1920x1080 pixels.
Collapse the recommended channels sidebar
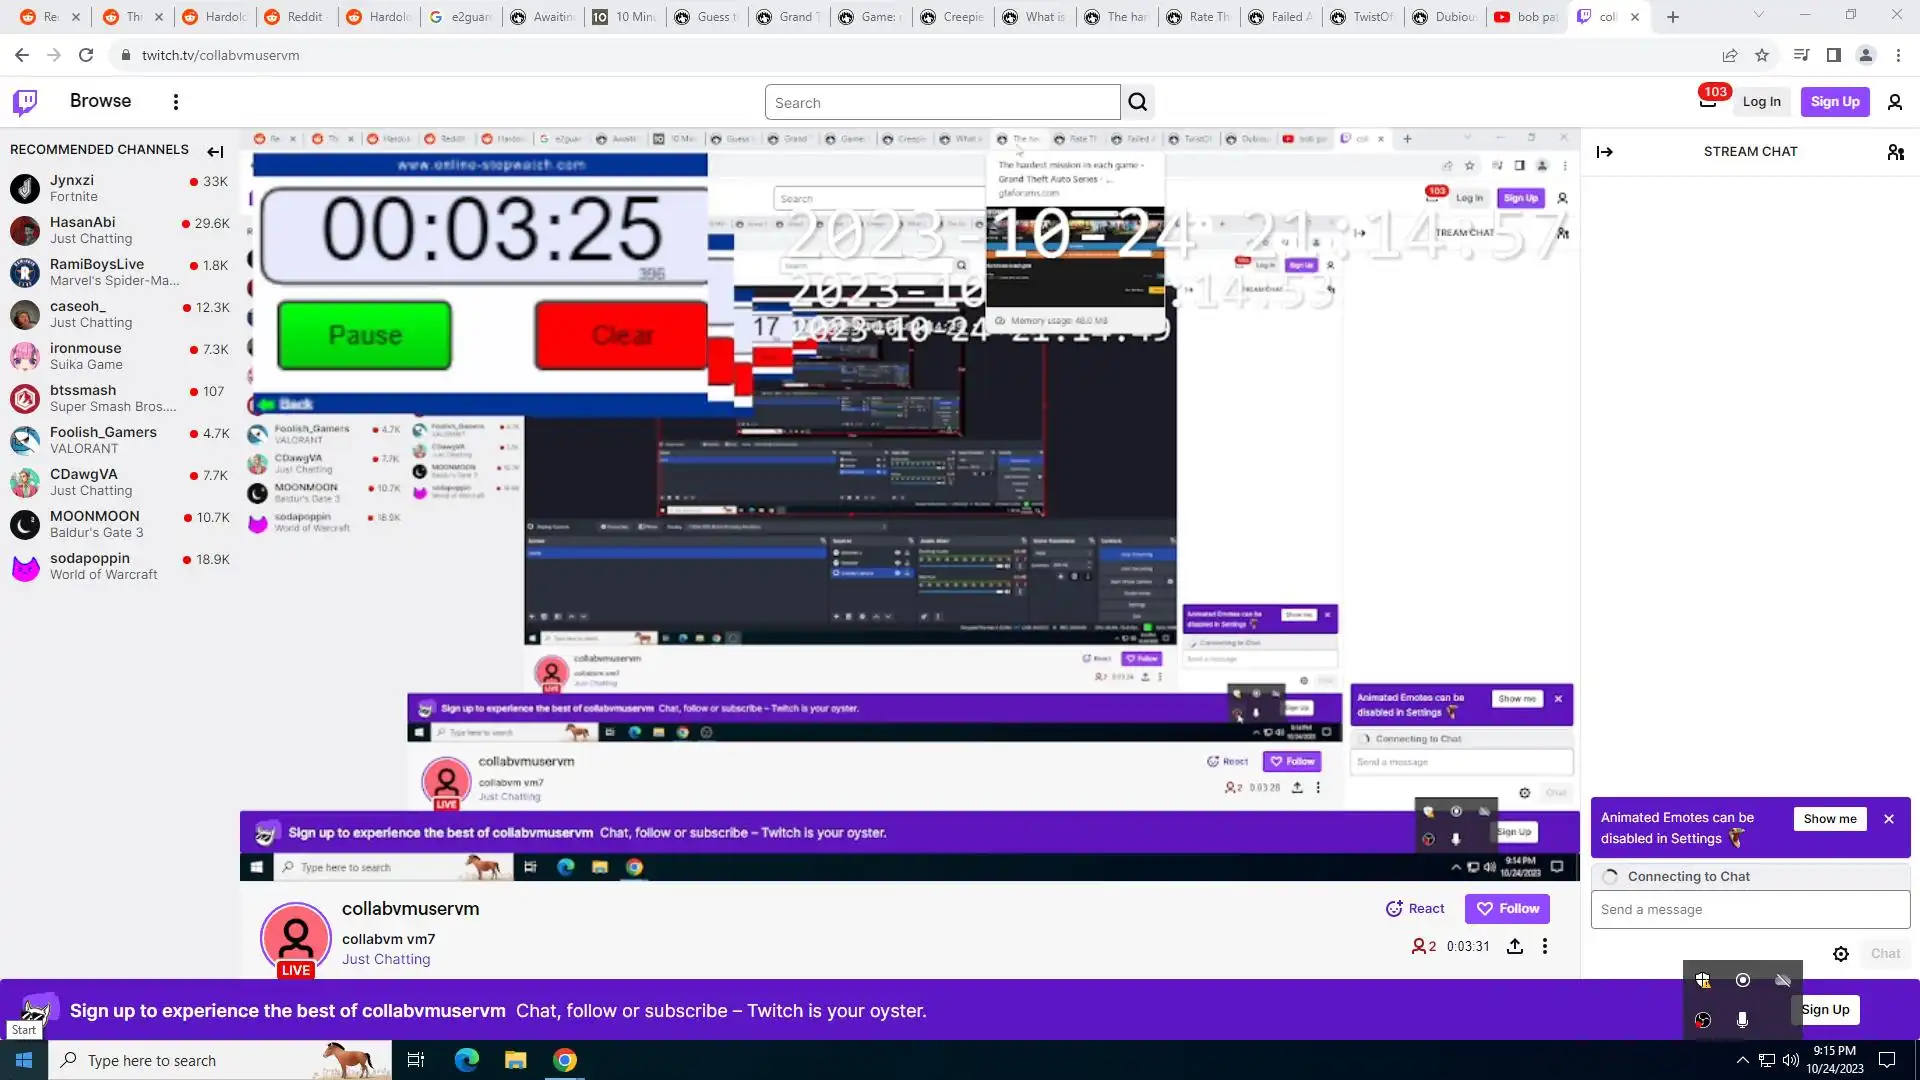pyautogui.click(x=215, y=152)
